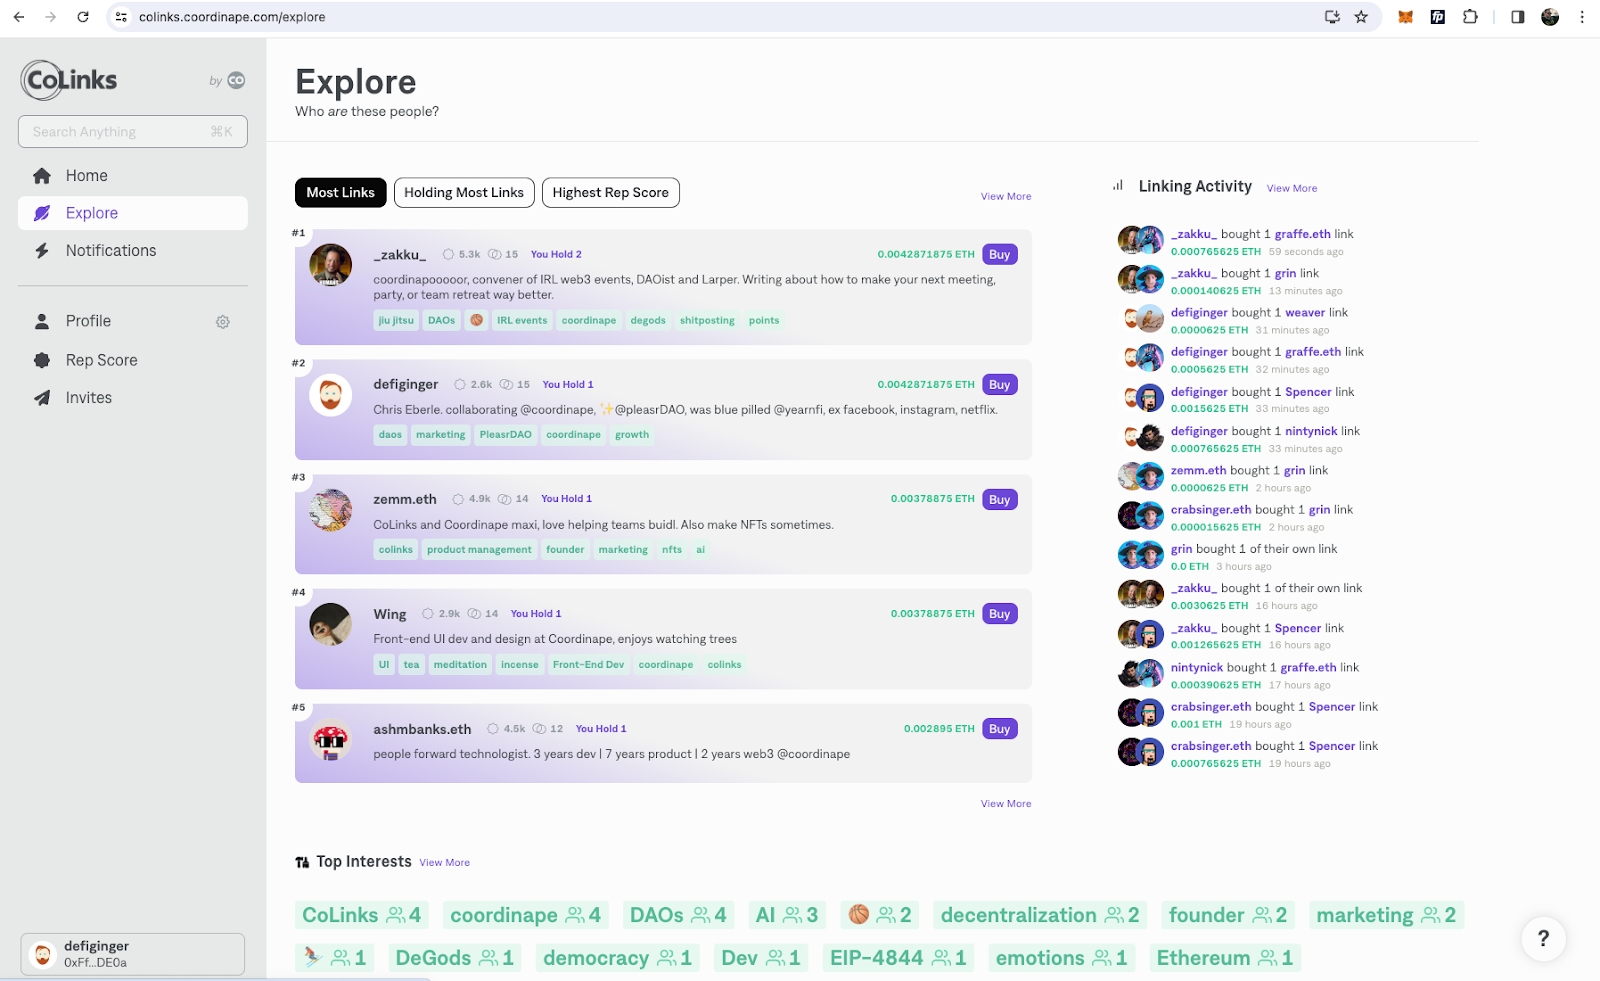Switch to Holding Most Links tab

[464, 193]
